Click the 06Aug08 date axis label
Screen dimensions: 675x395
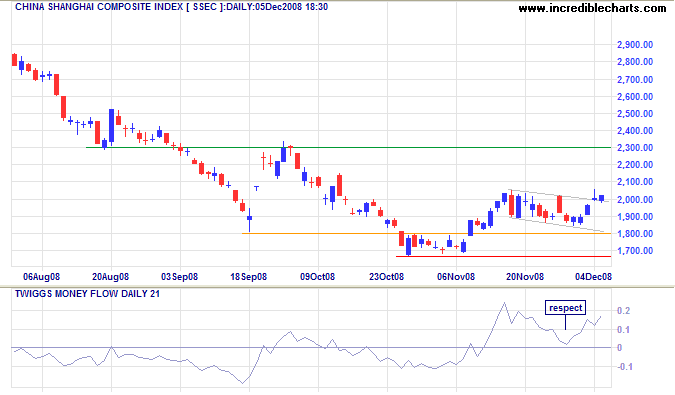(x=41, y=277)
